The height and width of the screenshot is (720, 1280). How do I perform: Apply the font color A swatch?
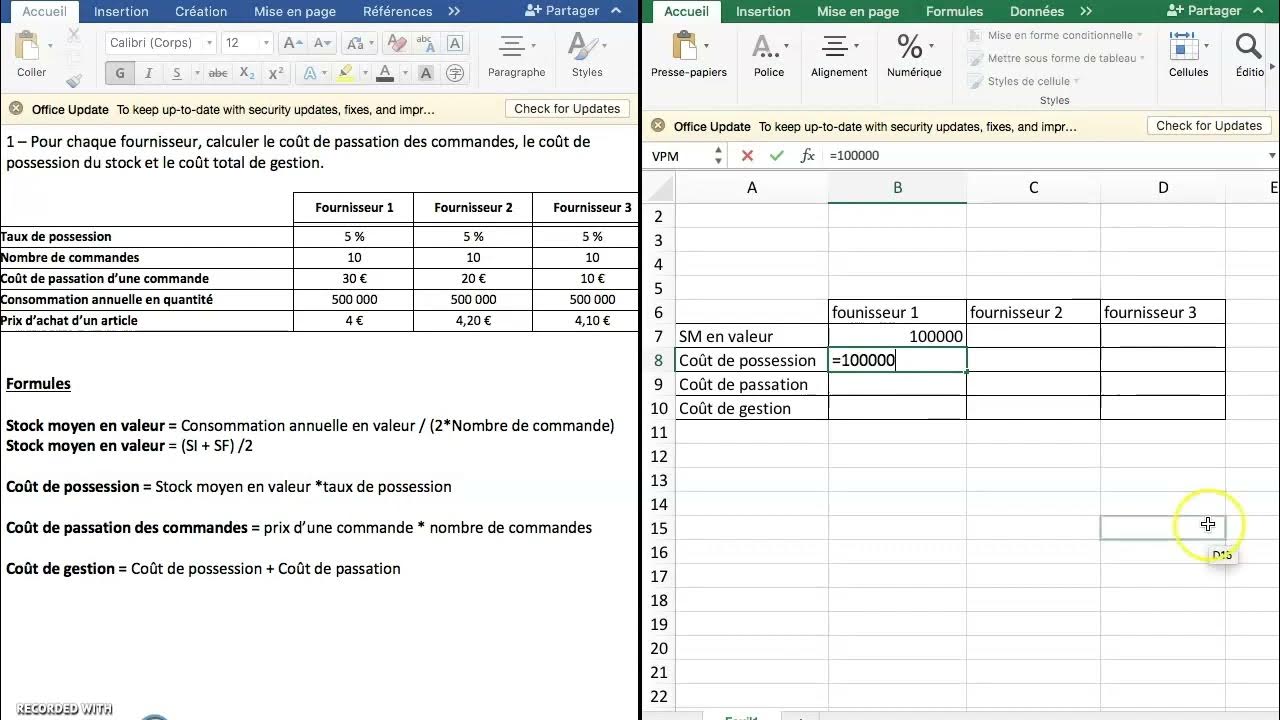tap(385, 73)
